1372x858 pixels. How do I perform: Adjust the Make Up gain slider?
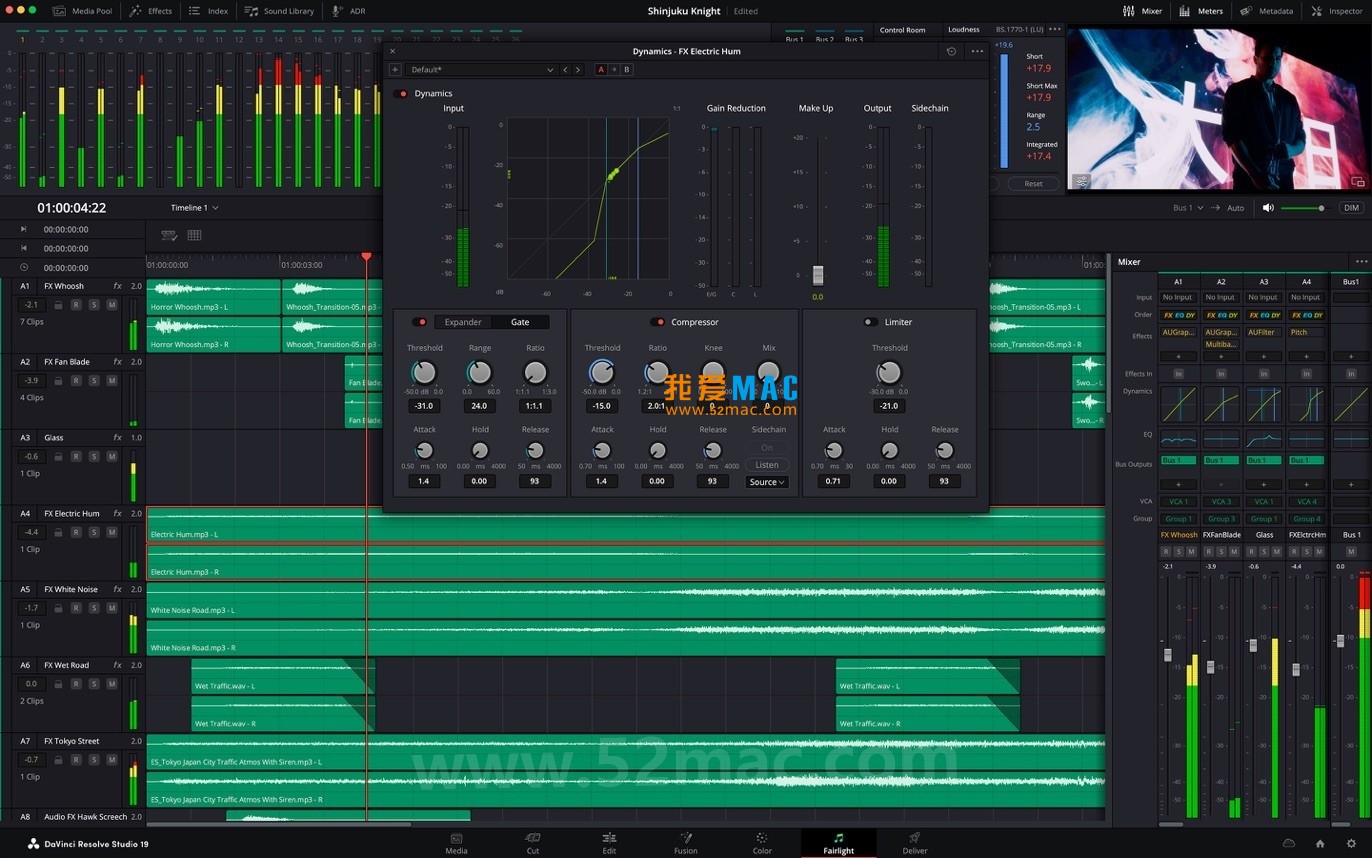coord(817,275)
